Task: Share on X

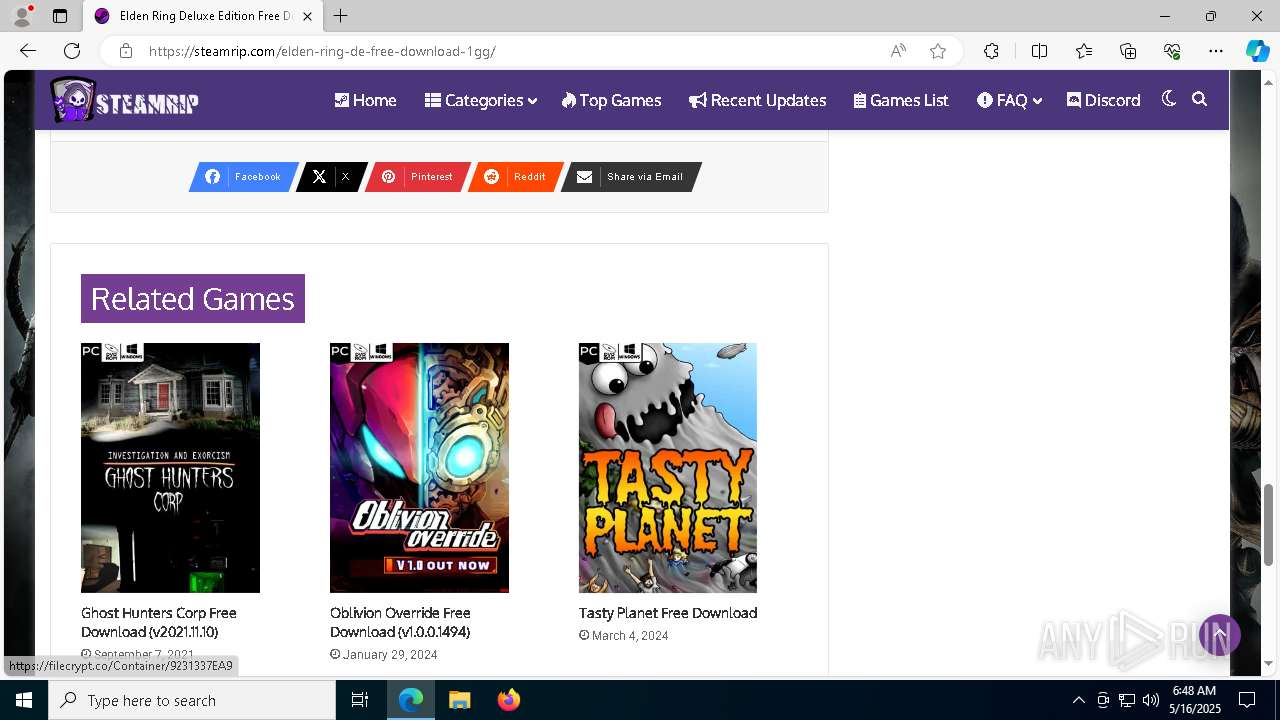Action: pos(331,177)
